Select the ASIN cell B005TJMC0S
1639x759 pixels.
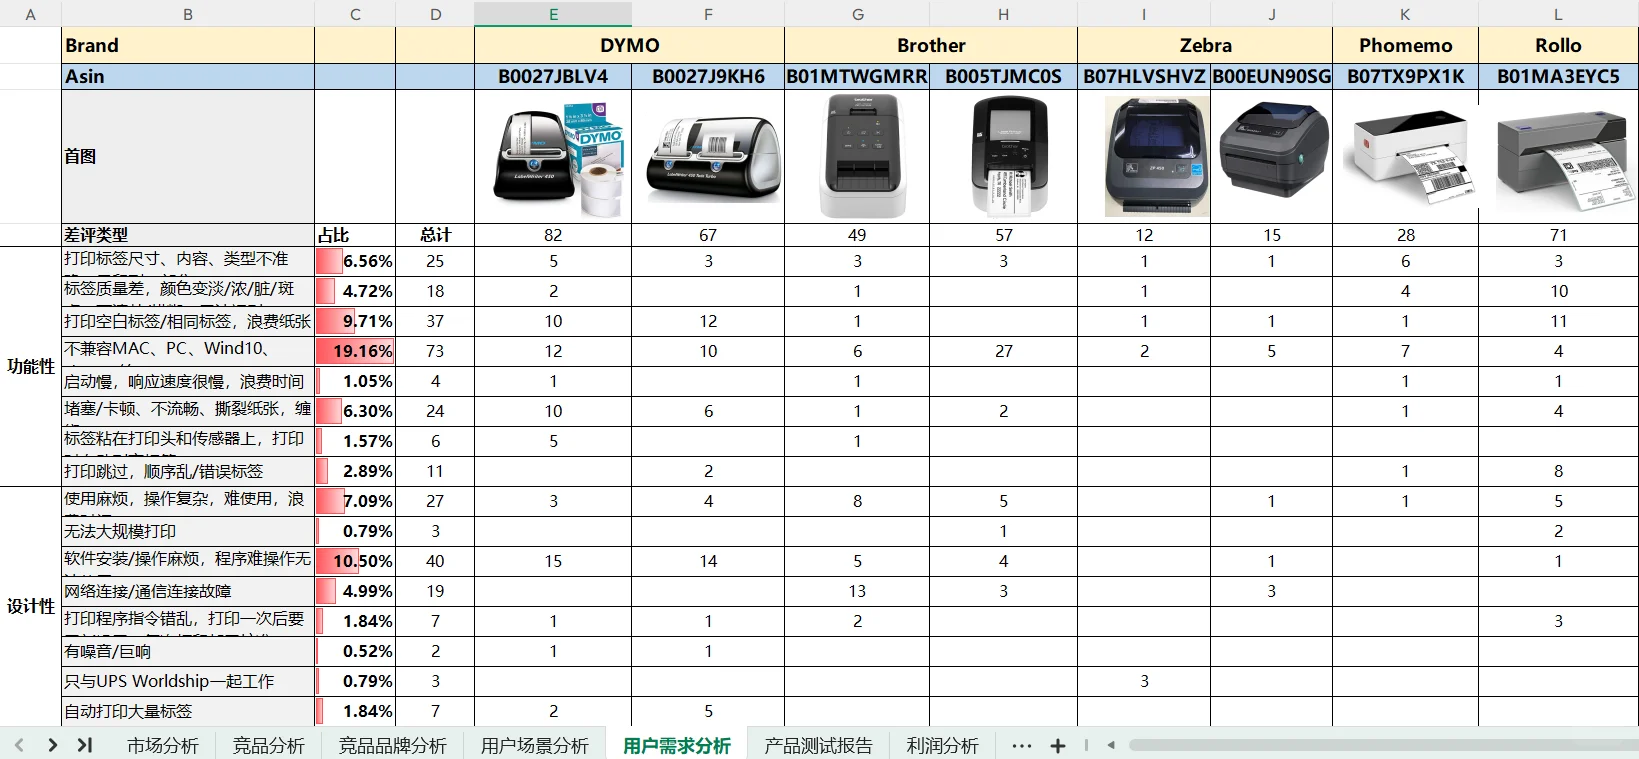click(1003, 77)
